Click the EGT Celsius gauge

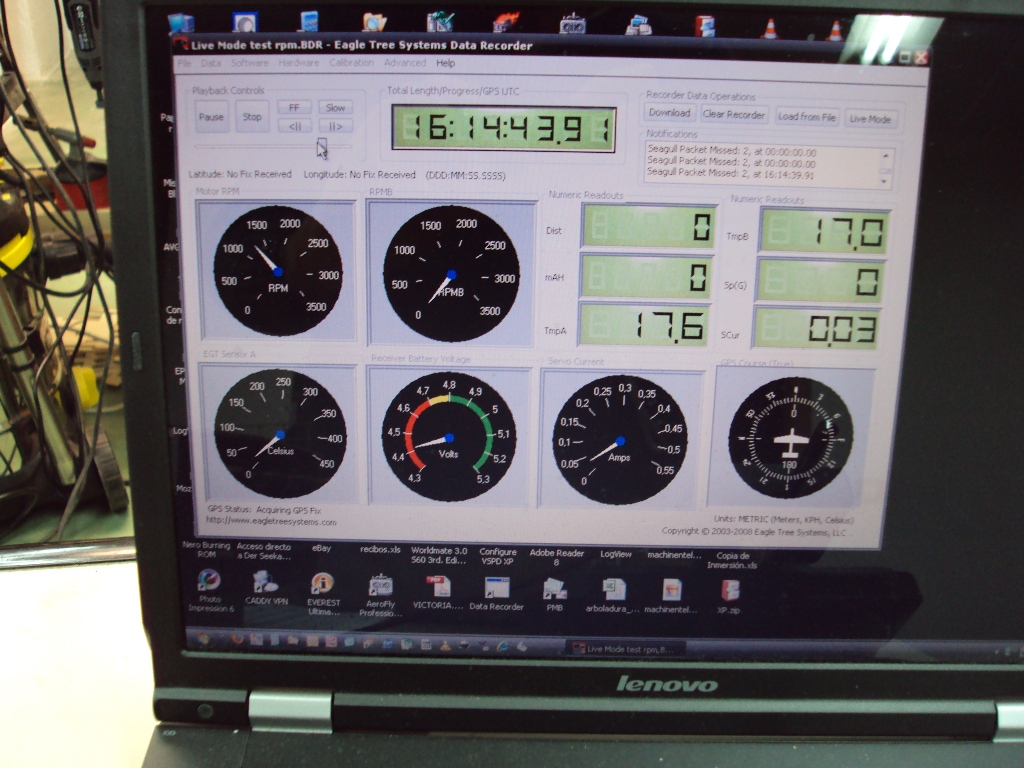[280, 434]
